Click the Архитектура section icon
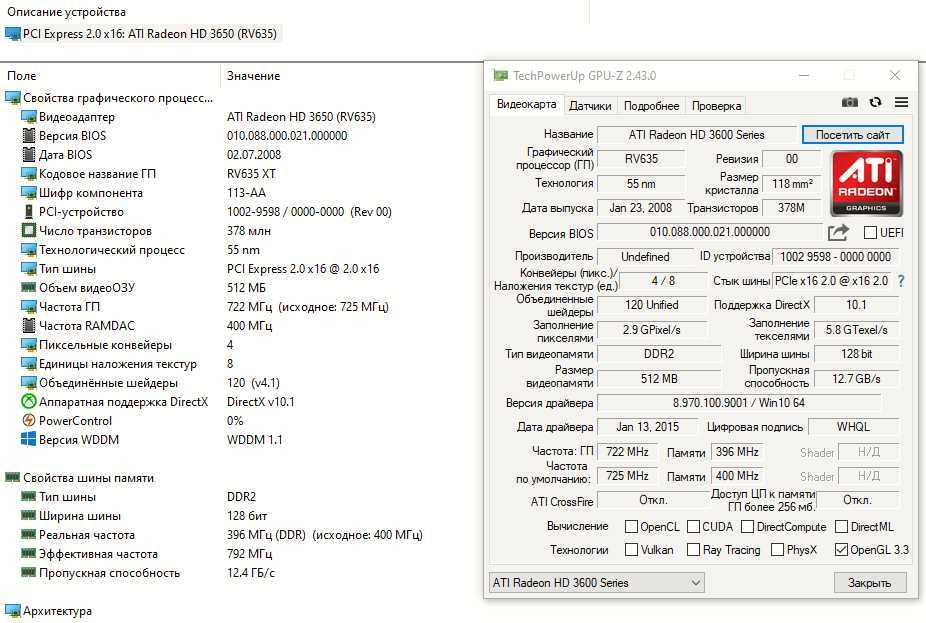Screen dimensions: 926x623 12,611
